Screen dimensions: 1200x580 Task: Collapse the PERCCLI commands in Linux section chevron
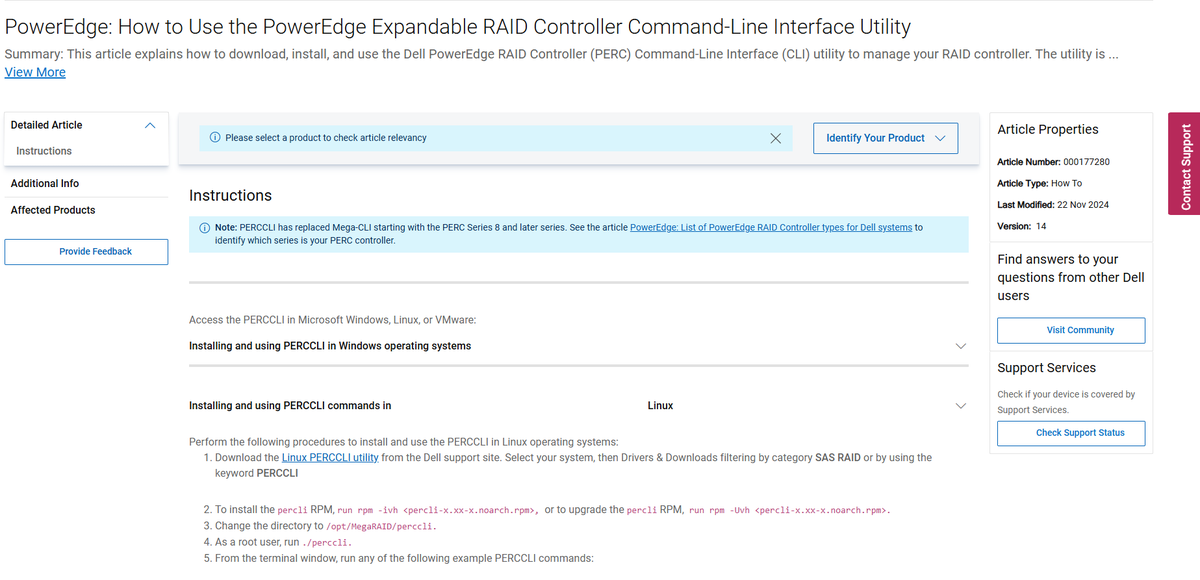[961, 406]
